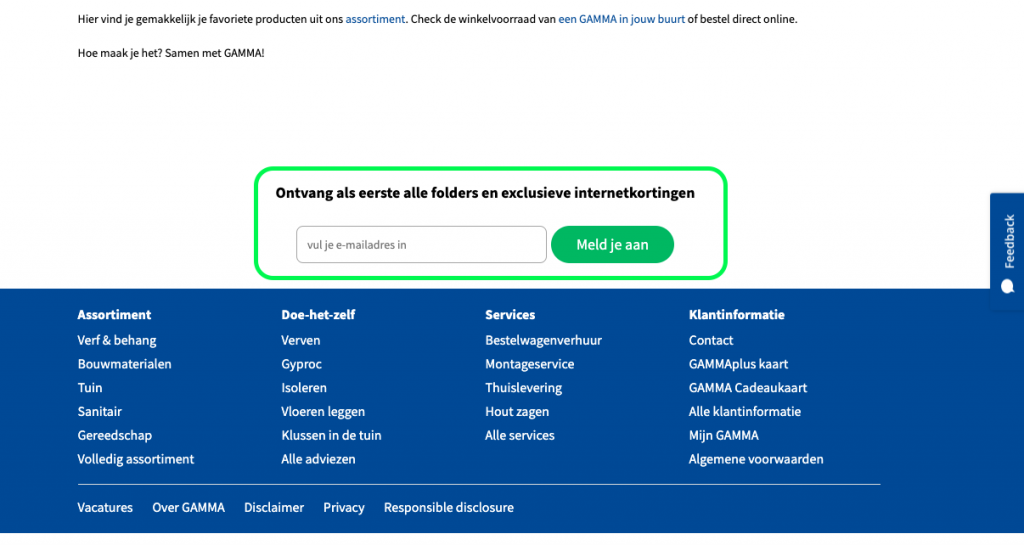Open Verf & behang footer link
This screenshot has height=545, width=1024.
(117, 340)
